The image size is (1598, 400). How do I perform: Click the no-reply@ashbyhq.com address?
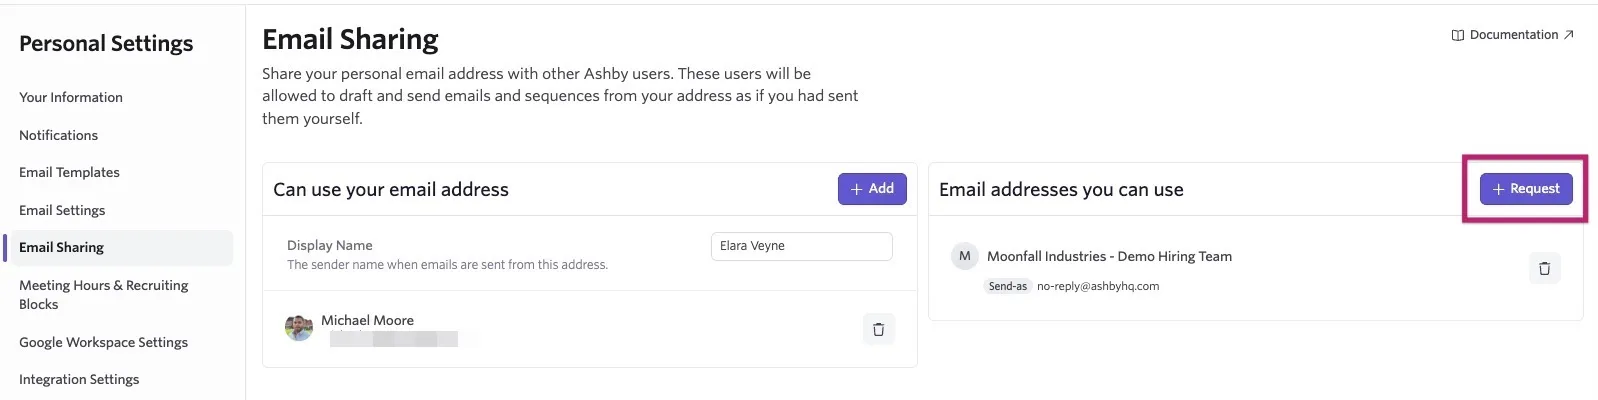point(1098,286)
